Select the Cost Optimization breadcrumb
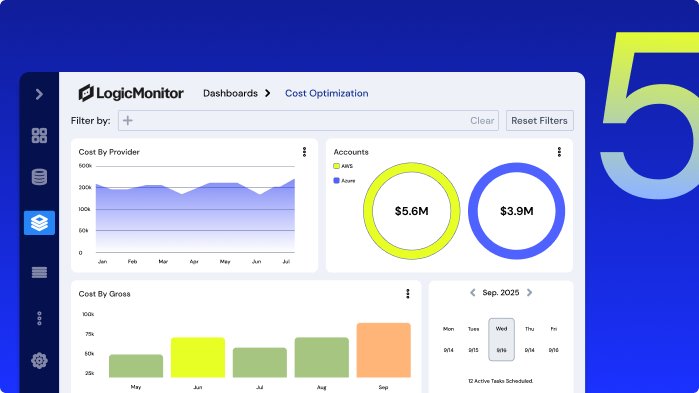This screenshot has height=393, width=699. click(x=327, y=93)
